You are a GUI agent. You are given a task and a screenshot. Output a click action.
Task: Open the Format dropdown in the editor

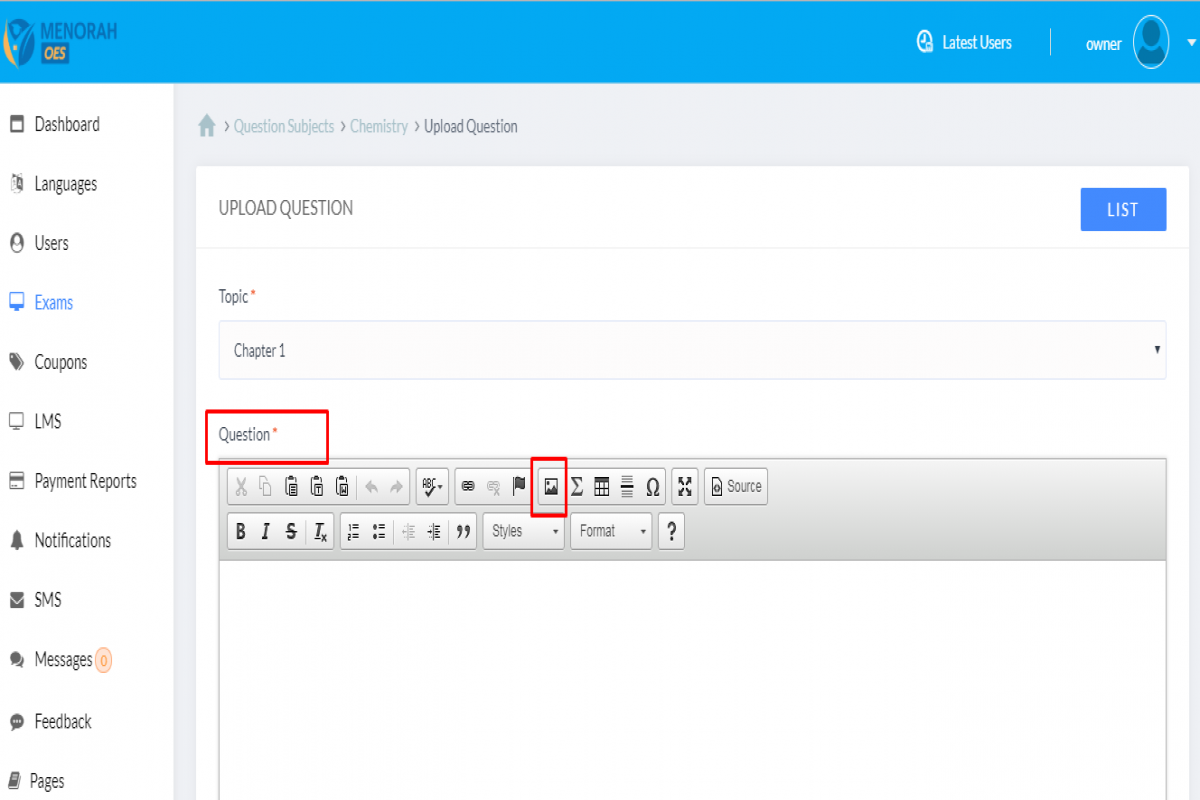611,531
